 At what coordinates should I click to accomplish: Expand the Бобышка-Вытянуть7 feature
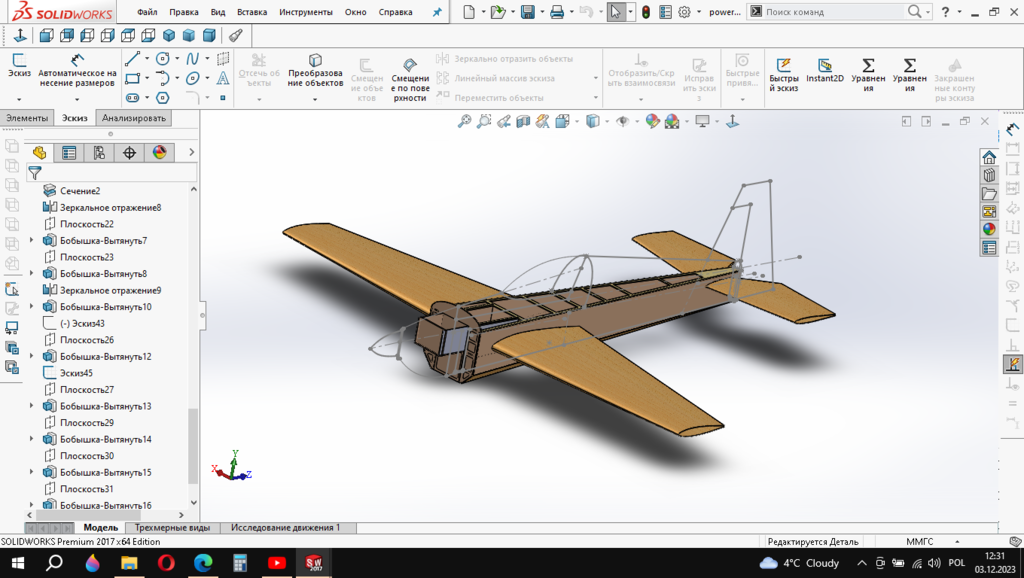click(x=31, y=241)
